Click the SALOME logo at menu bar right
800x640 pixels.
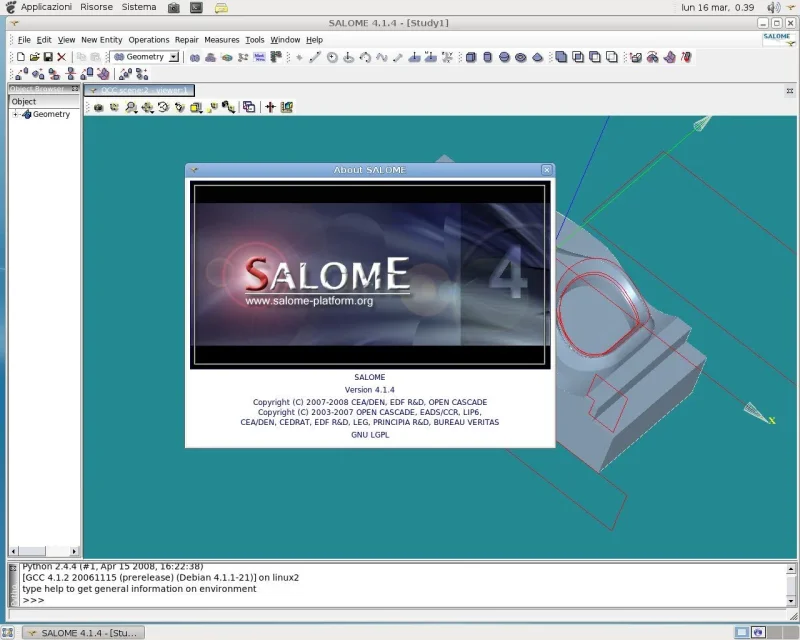tap(779, 39)
